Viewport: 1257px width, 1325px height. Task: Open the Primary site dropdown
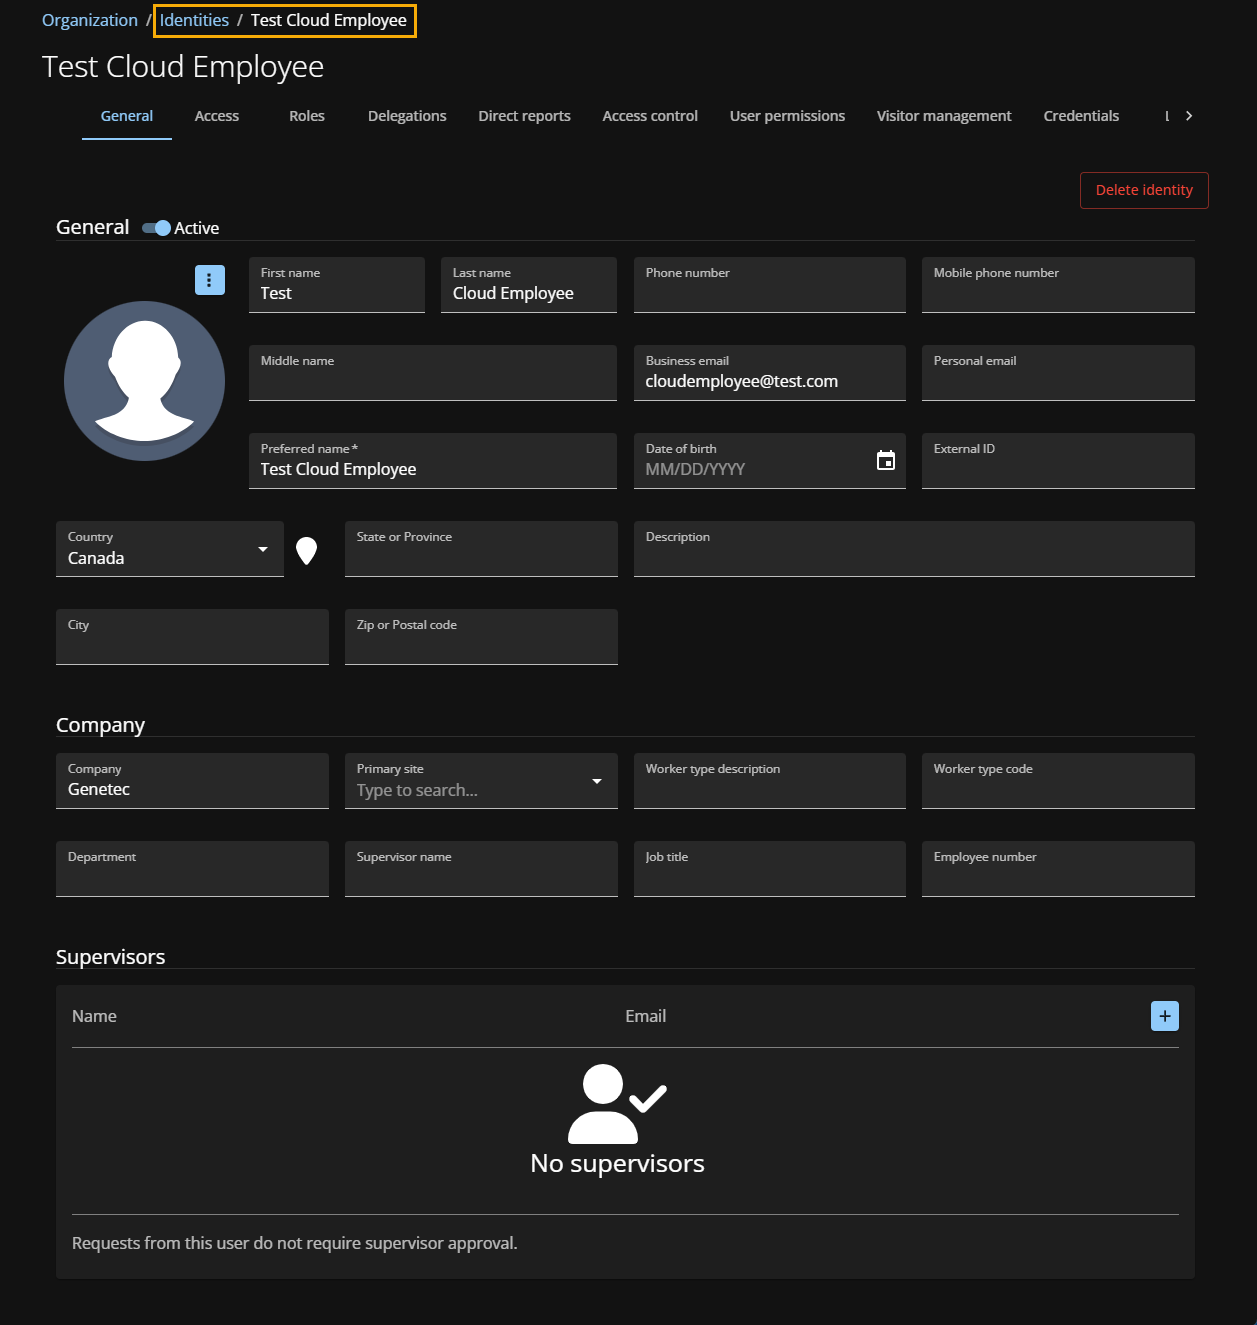tap(597, 781)
